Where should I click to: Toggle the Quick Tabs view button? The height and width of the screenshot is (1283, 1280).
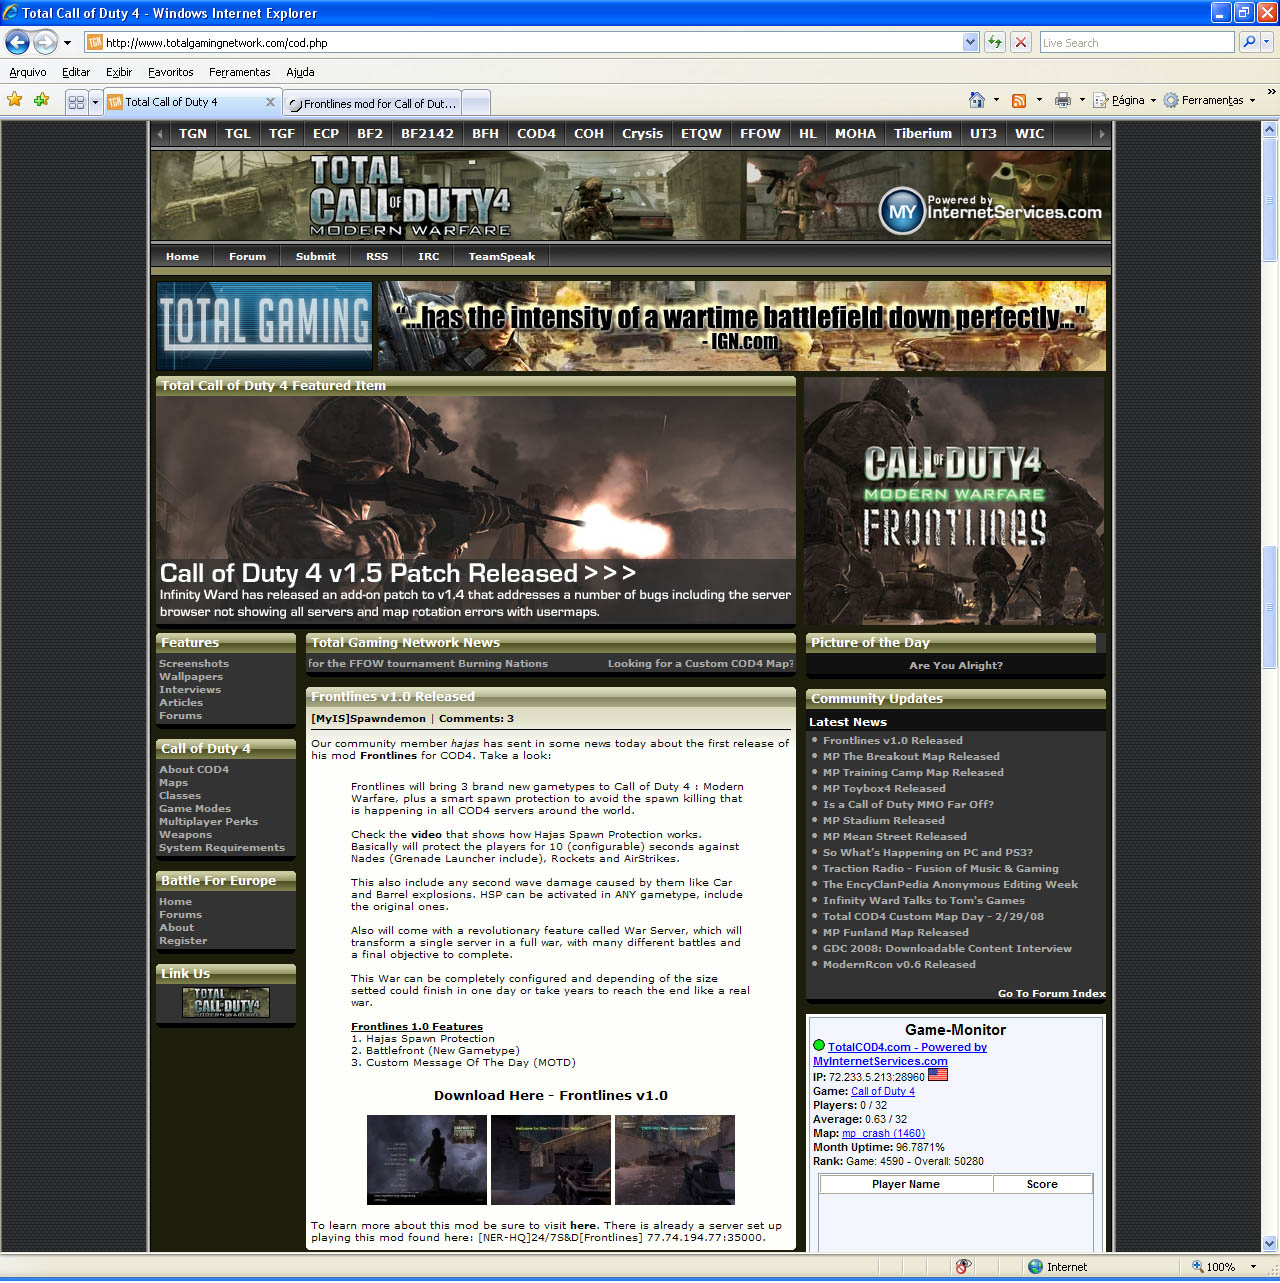(x=76, y=102)
